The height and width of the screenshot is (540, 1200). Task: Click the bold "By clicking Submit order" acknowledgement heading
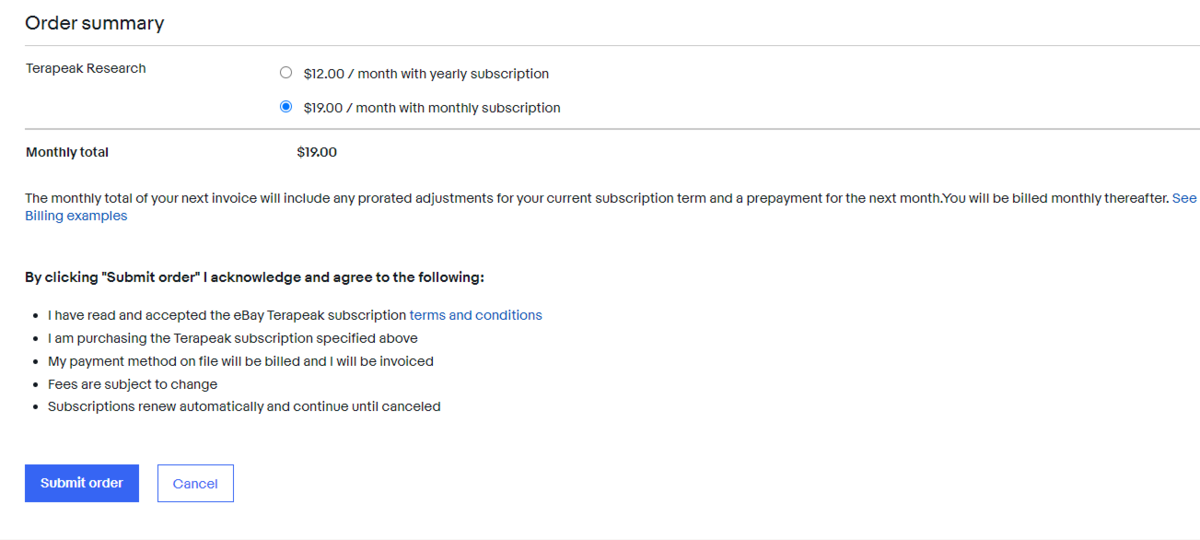[254, 277]
